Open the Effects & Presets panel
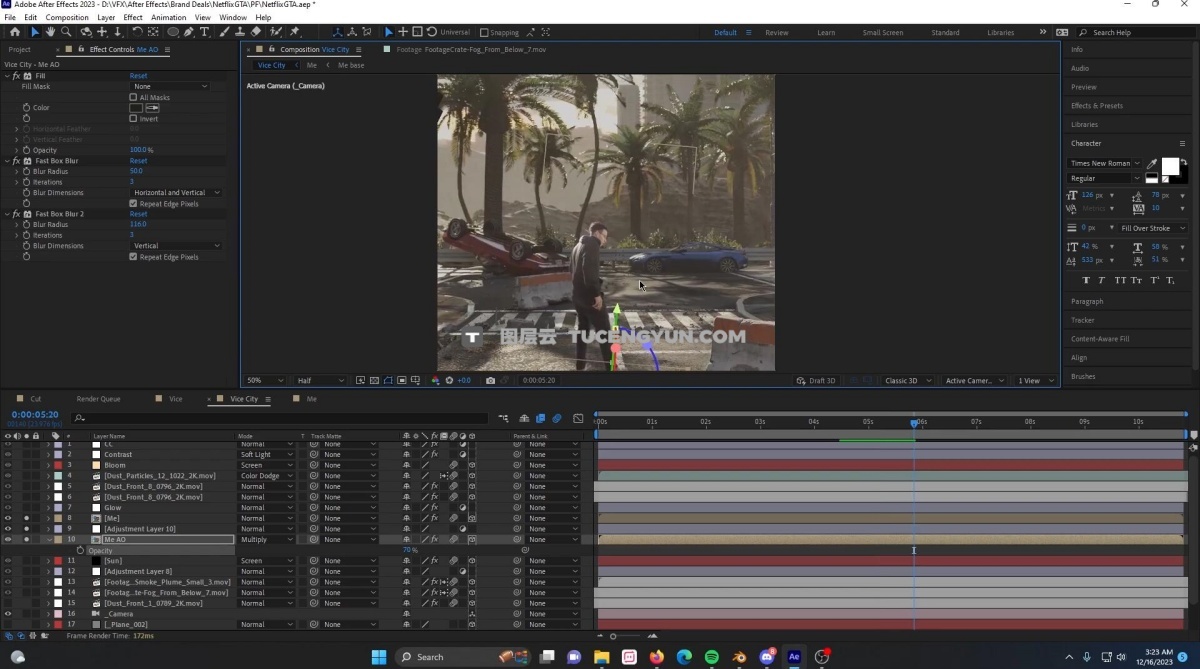1200x669 pixels. click(1097, 105)
